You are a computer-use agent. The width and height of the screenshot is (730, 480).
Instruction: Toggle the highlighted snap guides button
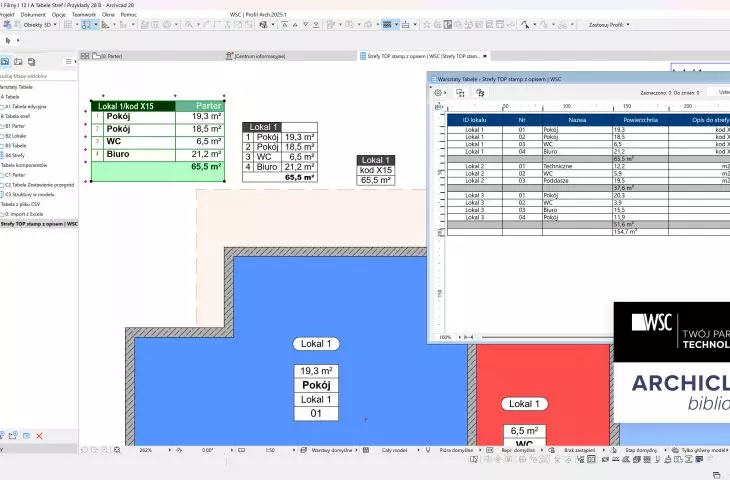coord(86,25)
